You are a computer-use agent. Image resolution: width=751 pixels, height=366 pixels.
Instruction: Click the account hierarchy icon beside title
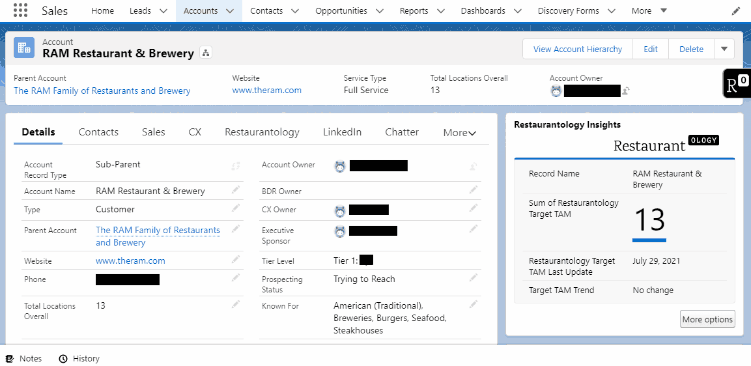pyautogui.click(x=206, y=53)
